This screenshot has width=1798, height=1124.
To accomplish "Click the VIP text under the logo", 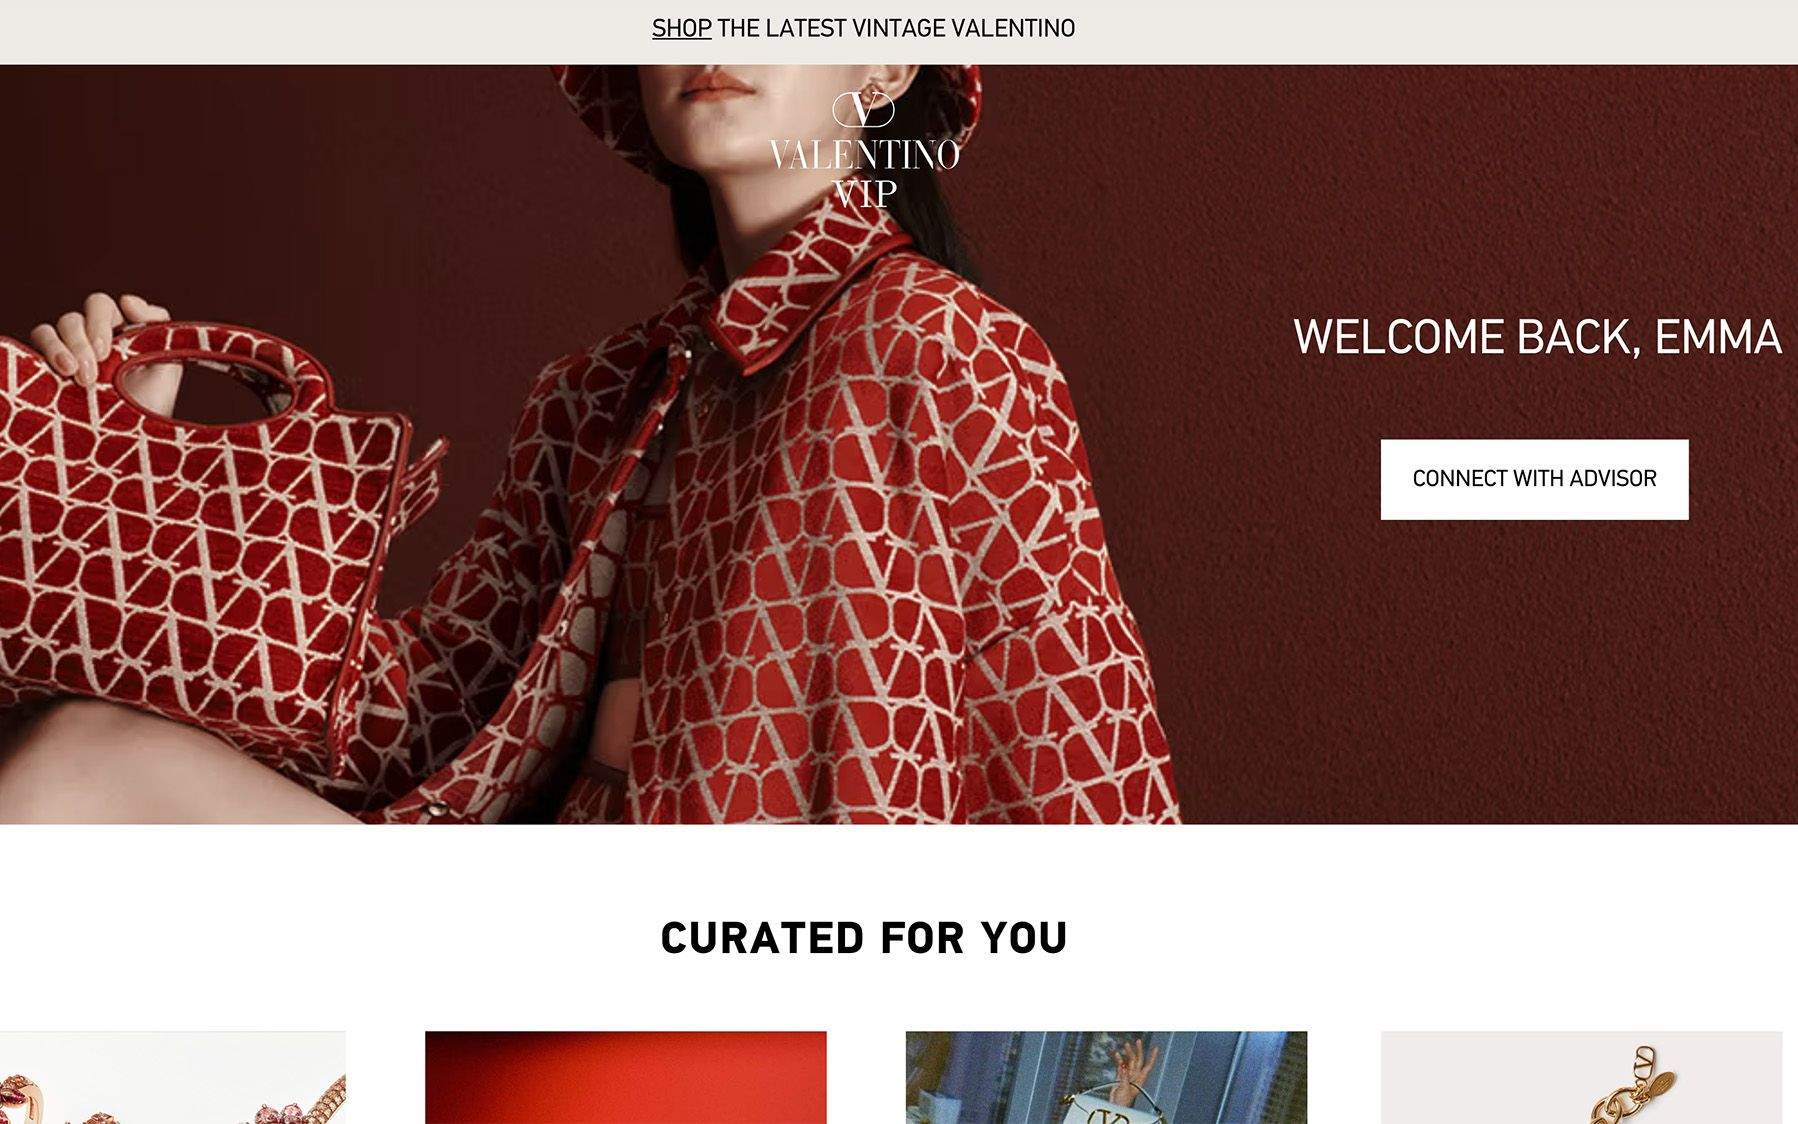I will (864, 193).
